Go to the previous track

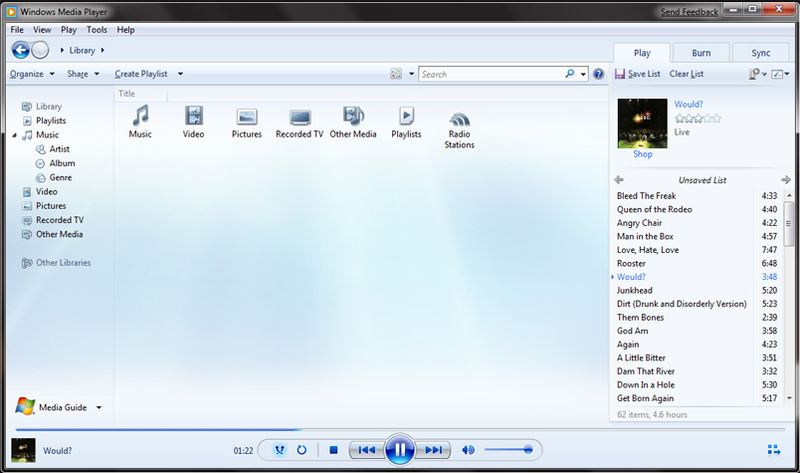366,450
